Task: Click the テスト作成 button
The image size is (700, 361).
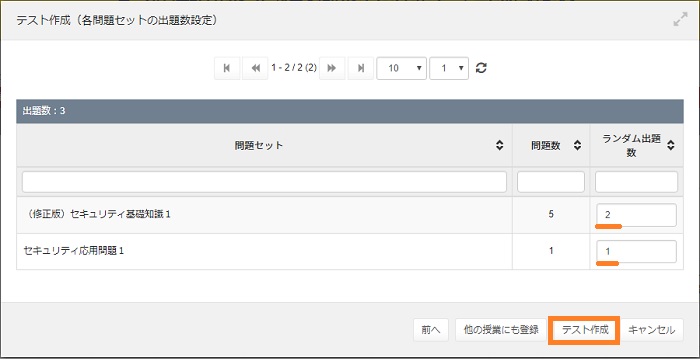Action: (585, 330)
